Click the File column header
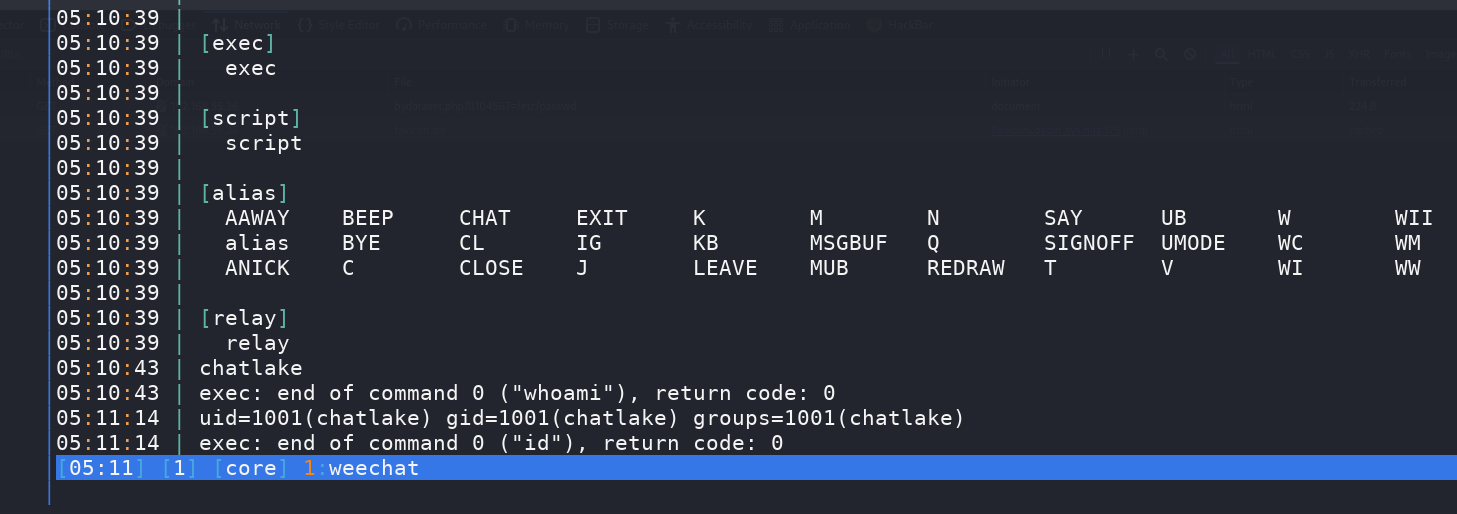The width and height of the screenshot is (1457, 514). coord(402,82)
